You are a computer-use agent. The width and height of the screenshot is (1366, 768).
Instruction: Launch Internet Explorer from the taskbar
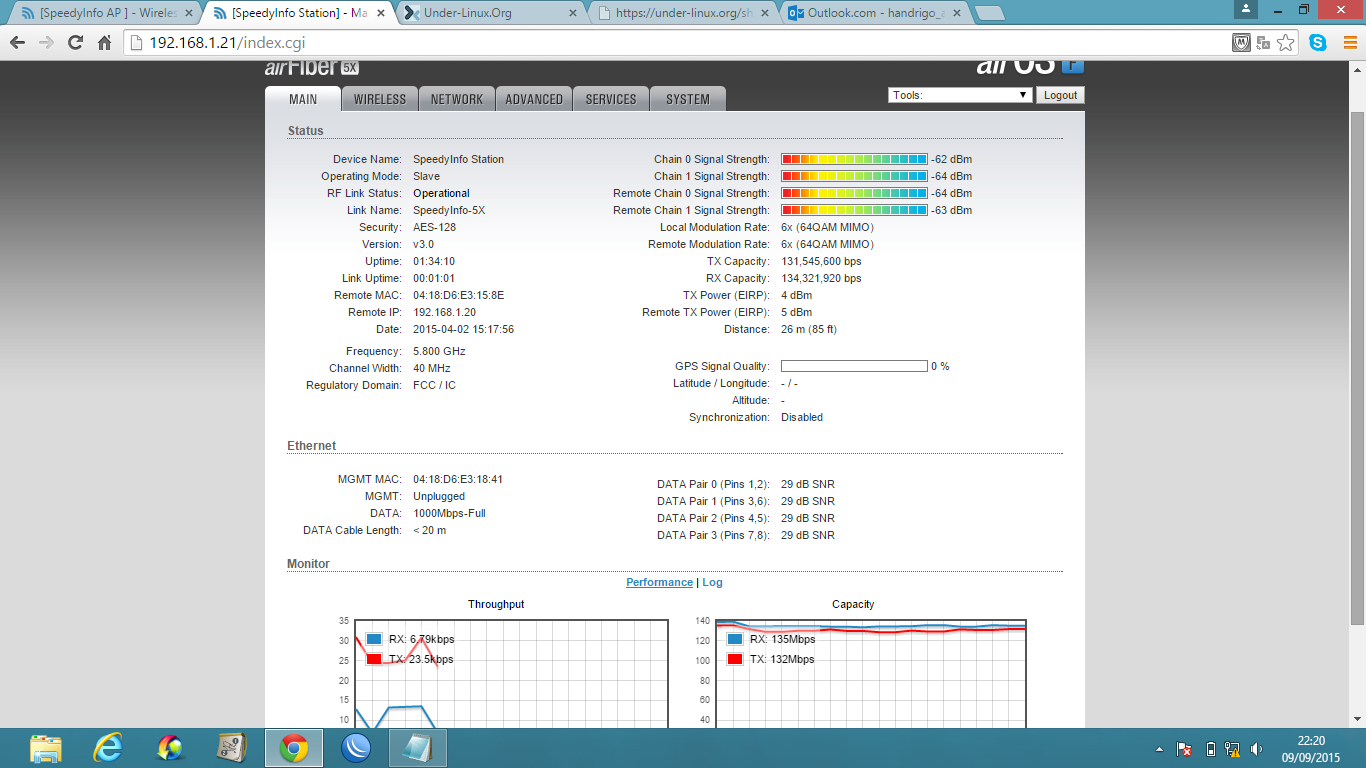pyautogui.click(x=107, y=748)
